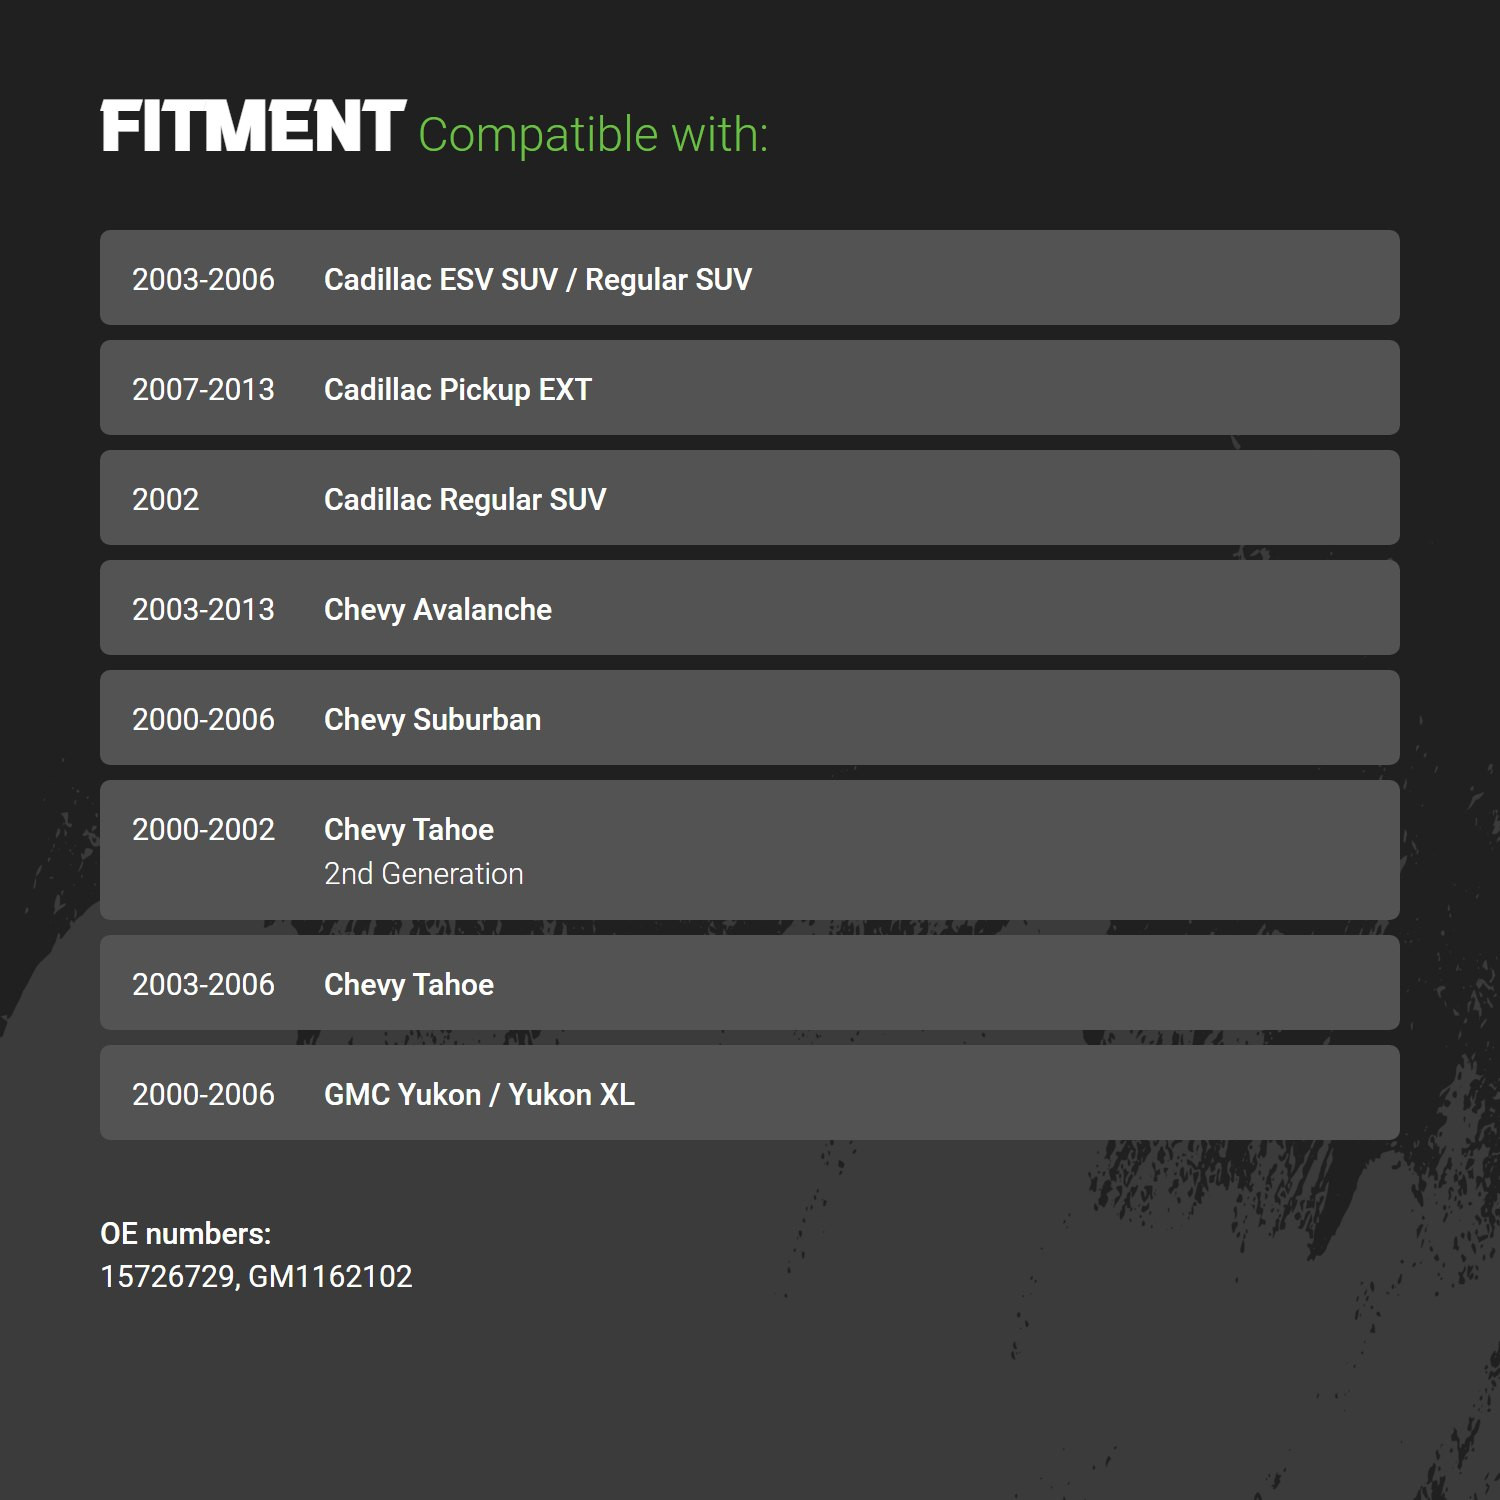Click the OE number GM1162102
This screenshot has width=1500, height=1500.
tap(330, 1276)
